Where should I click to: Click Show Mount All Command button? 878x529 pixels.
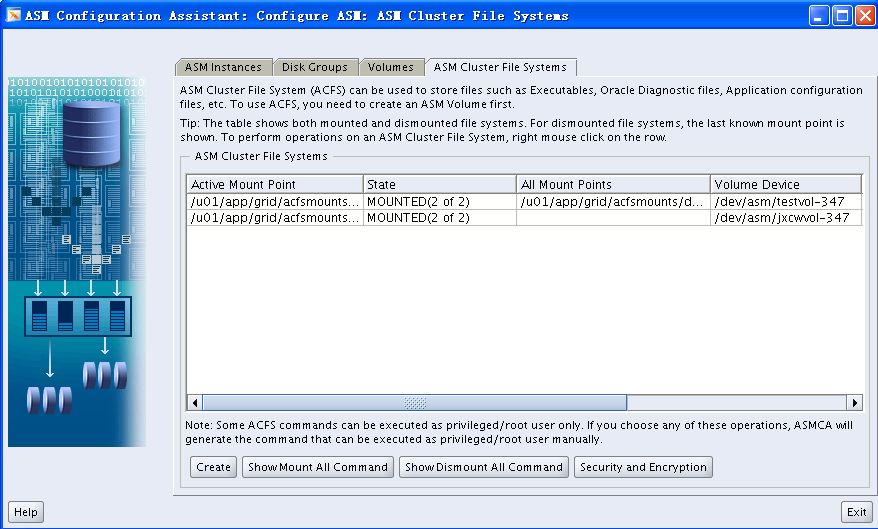(x=317, y=467)
